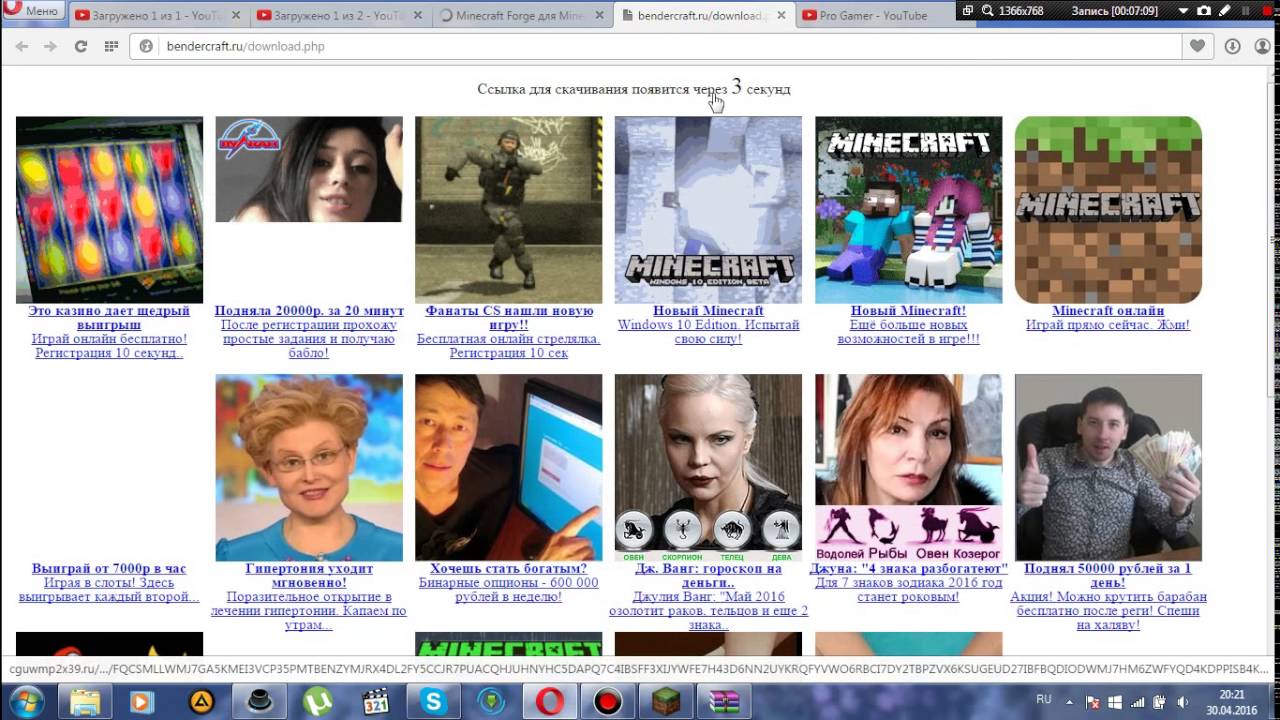Open link 'Подняла 20000р. за 20 минут'
The height and width of the screenshot is (720, 1280).
tap(309, 311)
